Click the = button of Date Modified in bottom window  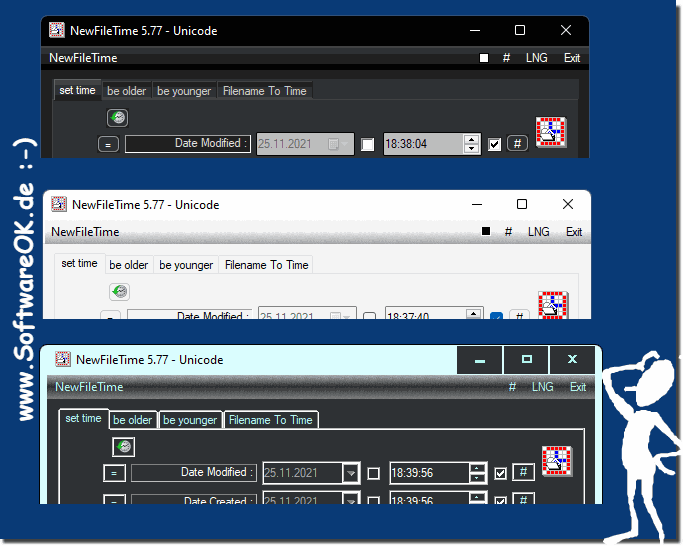[114, 473]
